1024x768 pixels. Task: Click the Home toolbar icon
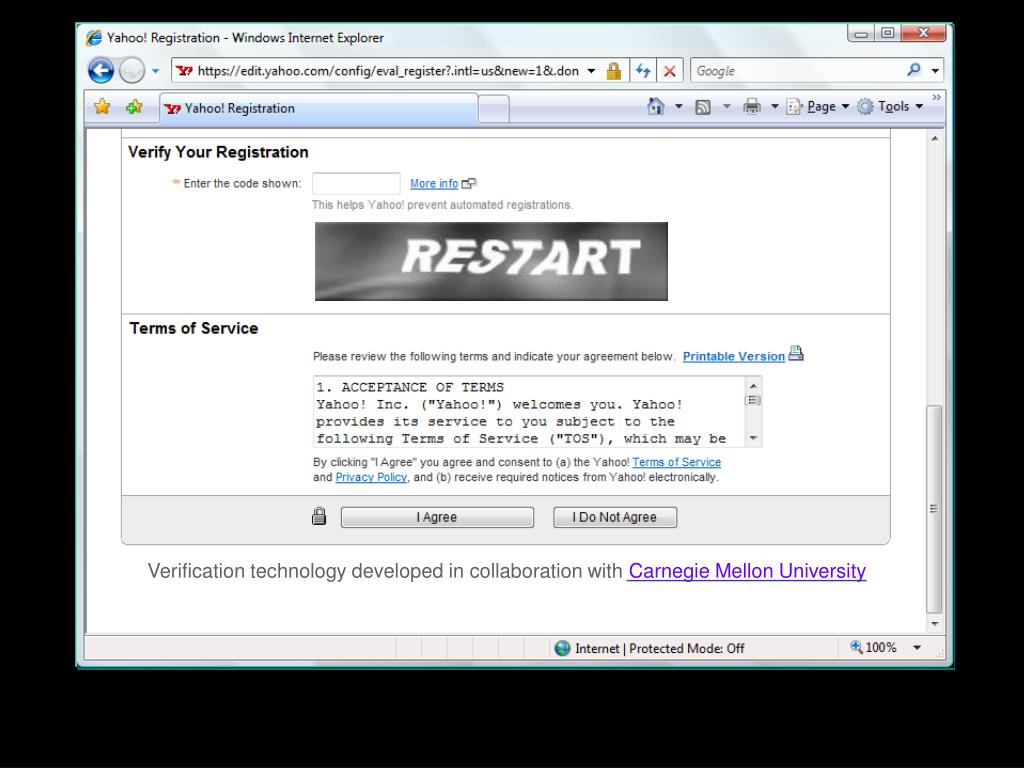(656, 106)
